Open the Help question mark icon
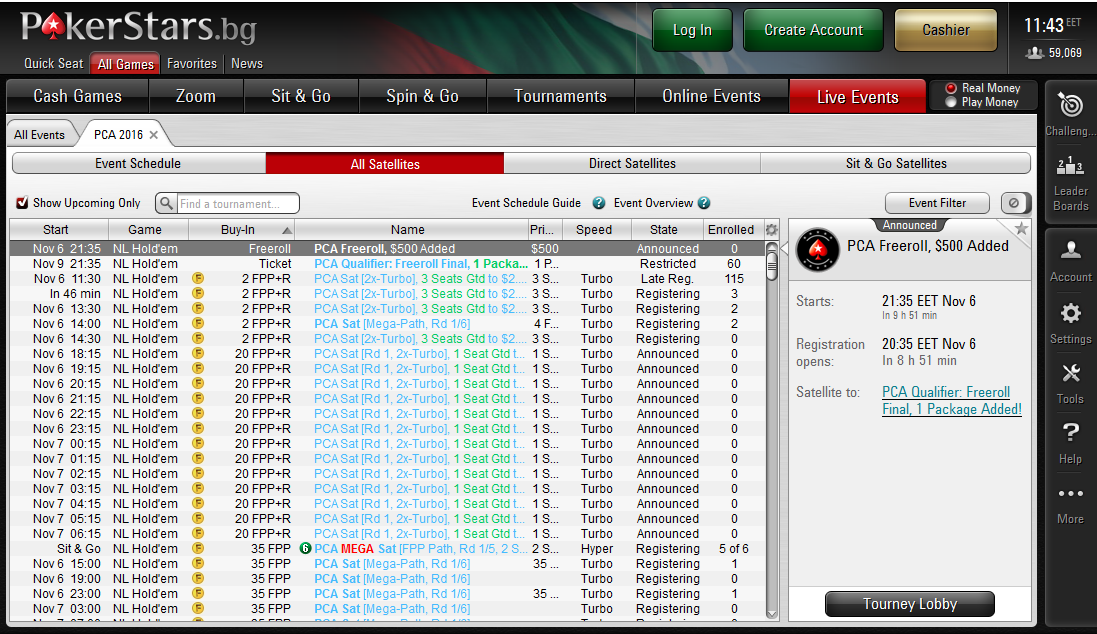1097x634 pixels. coord(1070,433)
